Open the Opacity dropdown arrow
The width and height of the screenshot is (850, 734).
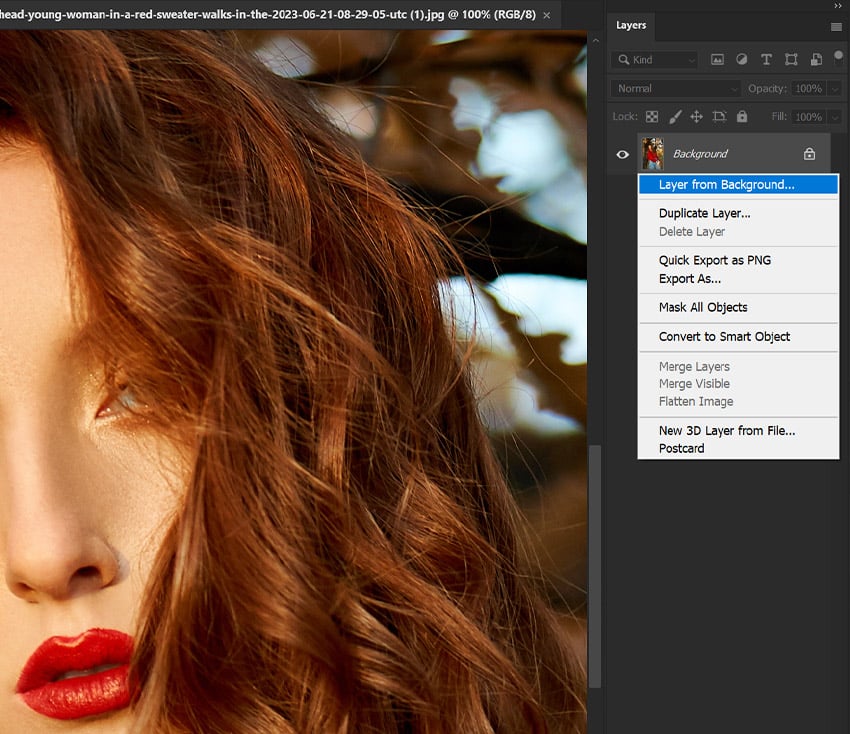(835, 88)
